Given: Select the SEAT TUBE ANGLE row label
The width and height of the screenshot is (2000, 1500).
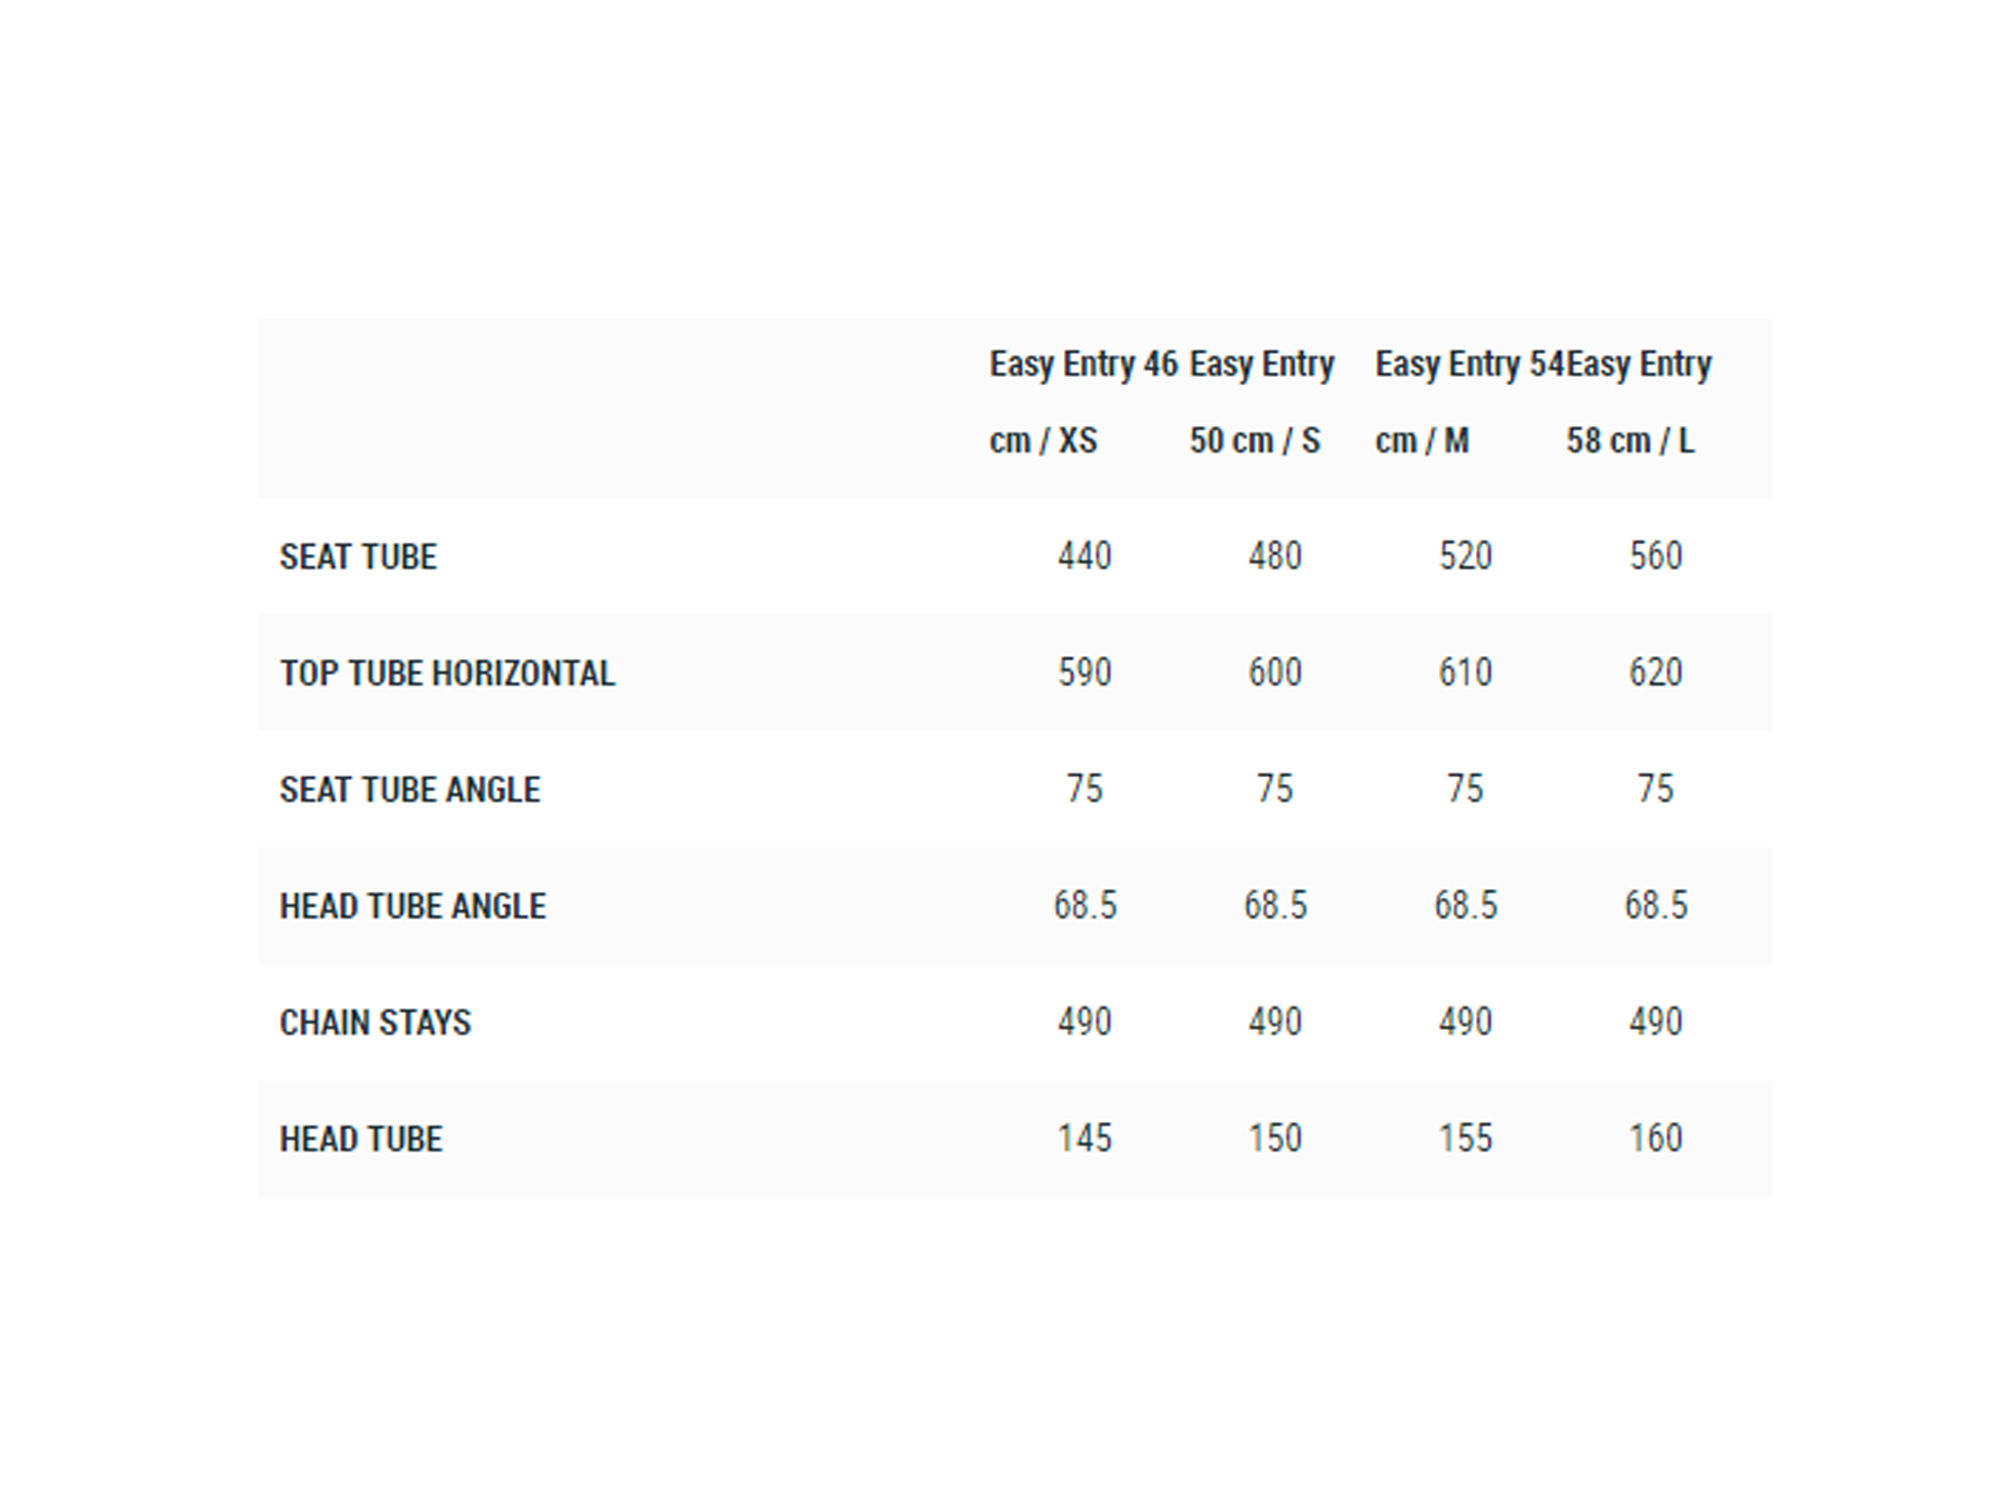Looking at the screenshot, I should [x=410, y=790].
